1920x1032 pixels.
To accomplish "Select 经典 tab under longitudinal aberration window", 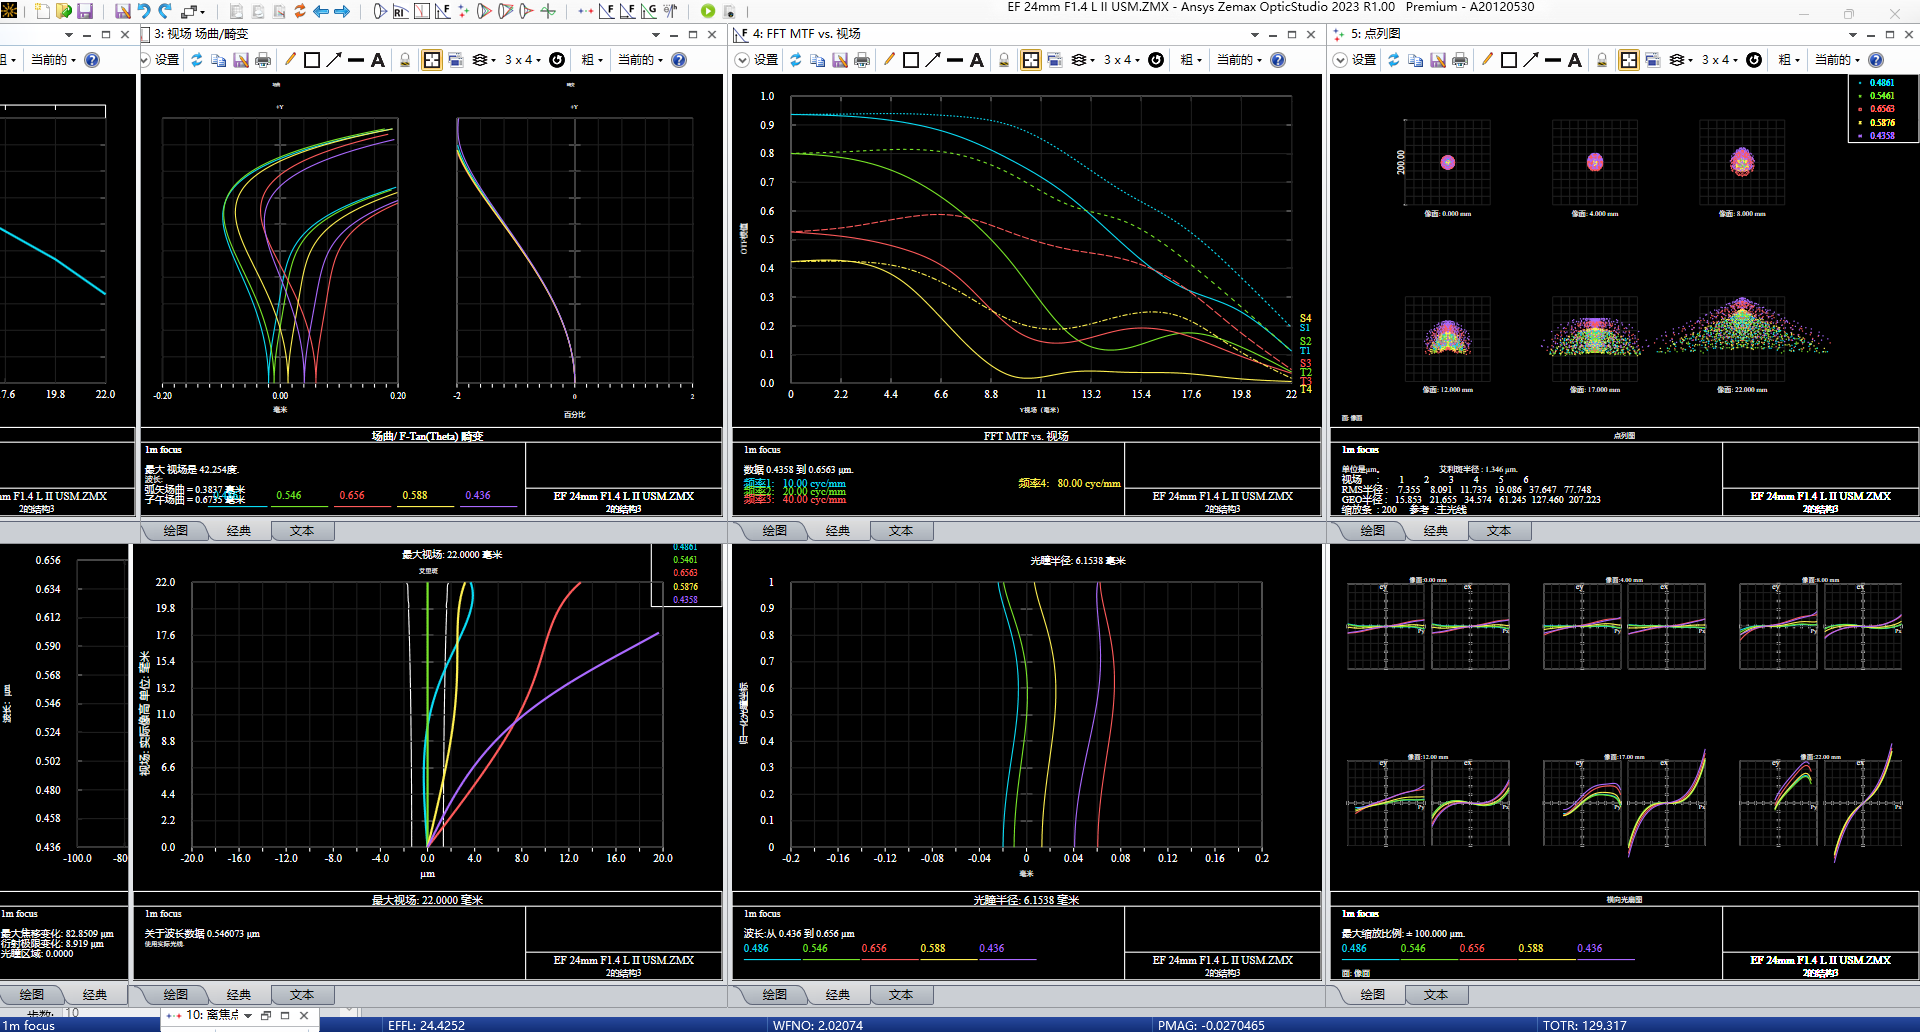I will click(x=838, y=995).
